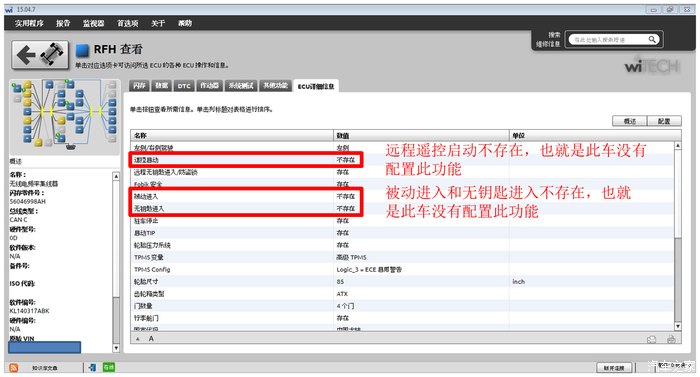The width and height of the screenshot is (700, 377).
Task: Click the CAN C bus type value
Action: [18, 220]
